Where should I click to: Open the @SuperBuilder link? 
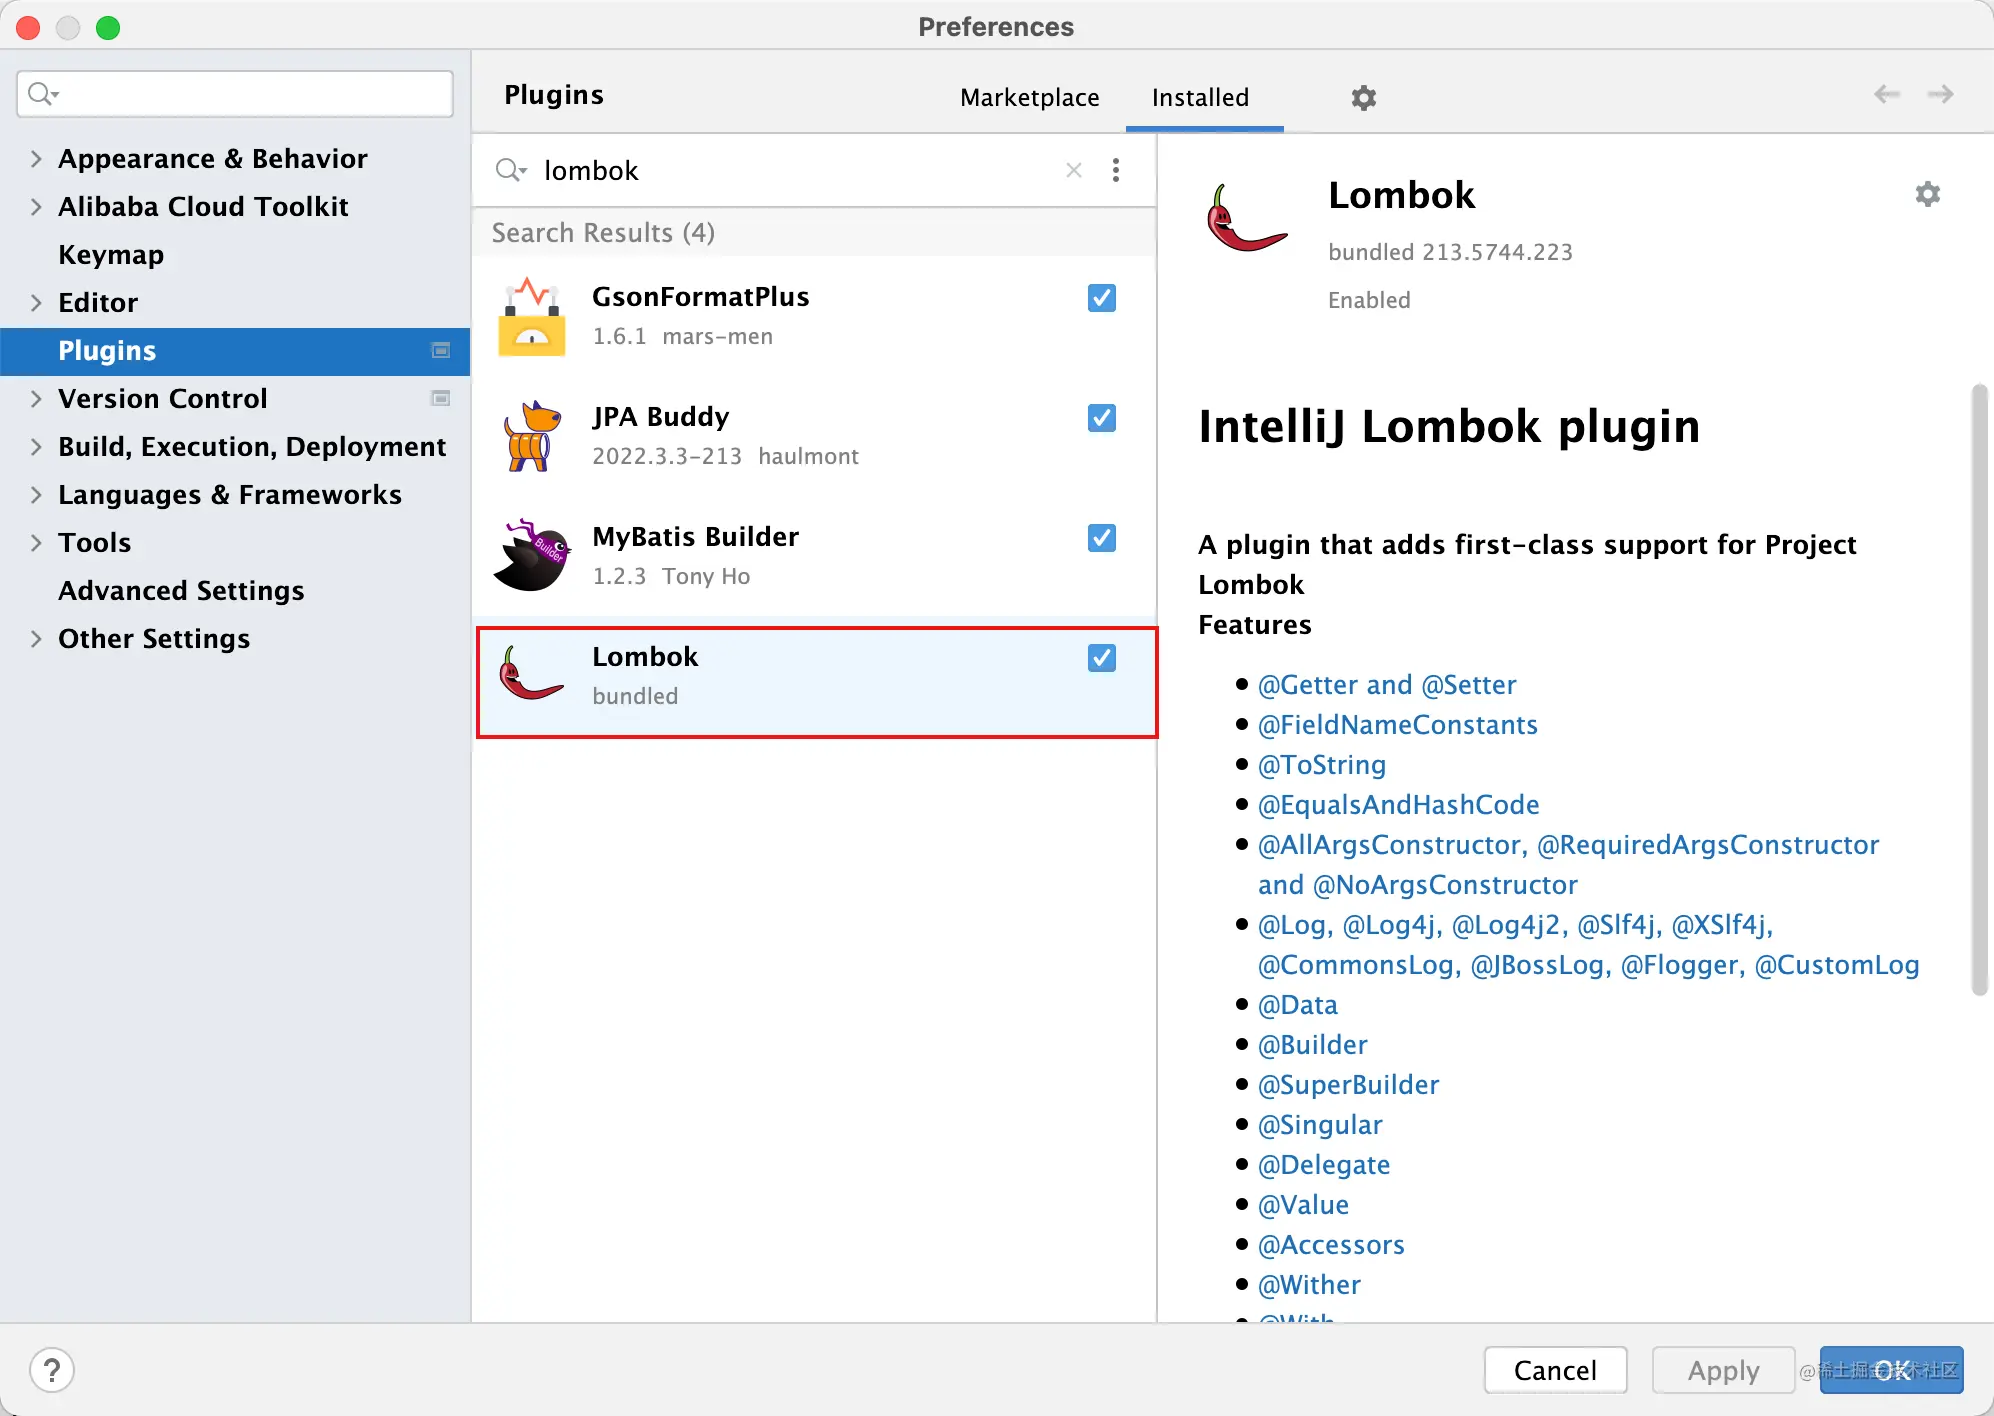point(1348,1084)
